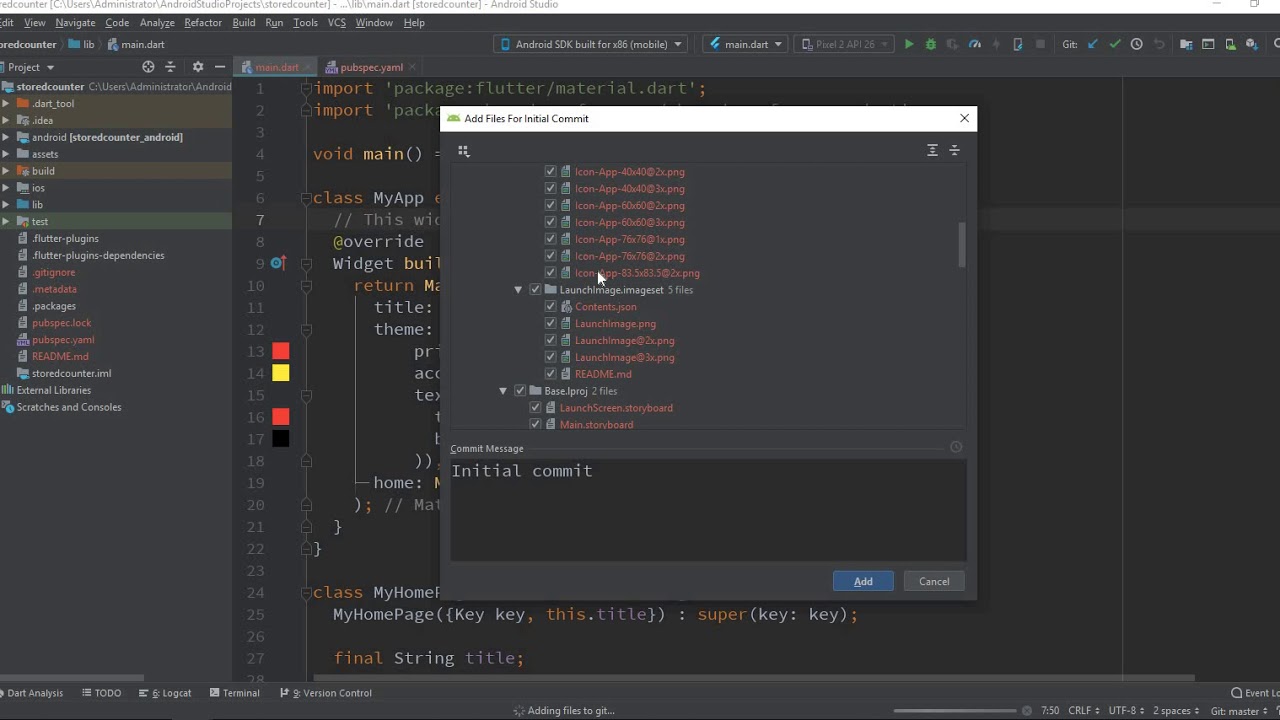The image size is (1280, 720).
Task: Open Git history clock icon
Action: (1137, 44)
